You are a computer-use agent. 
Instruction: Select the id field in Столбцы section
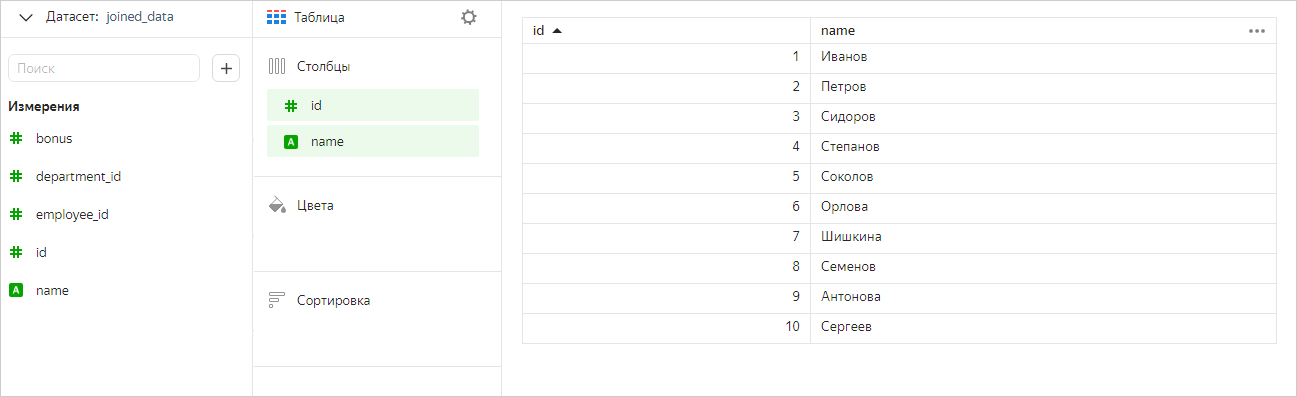(x=373, y=105)
